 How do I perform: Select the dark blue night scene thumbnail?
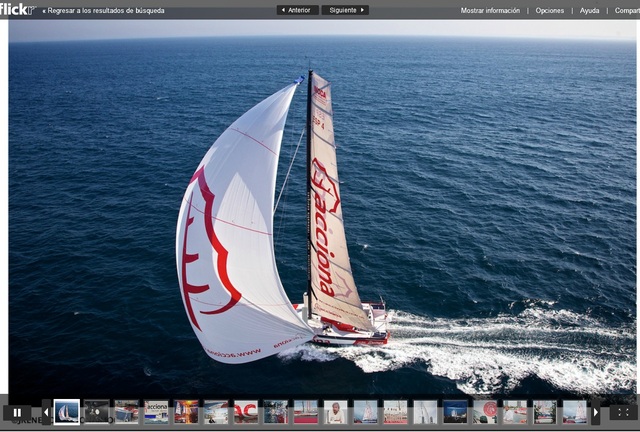click(x=456, y=412)
